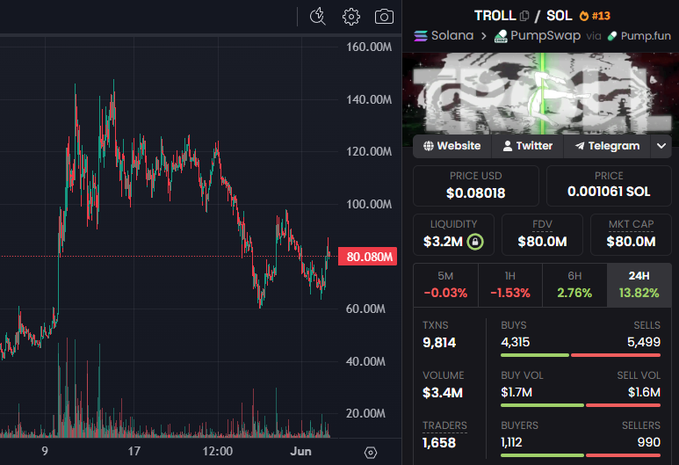Click the Pump.fun pill icon
The height and width of the screenshot is (465, 679).
tap(612, 36)
